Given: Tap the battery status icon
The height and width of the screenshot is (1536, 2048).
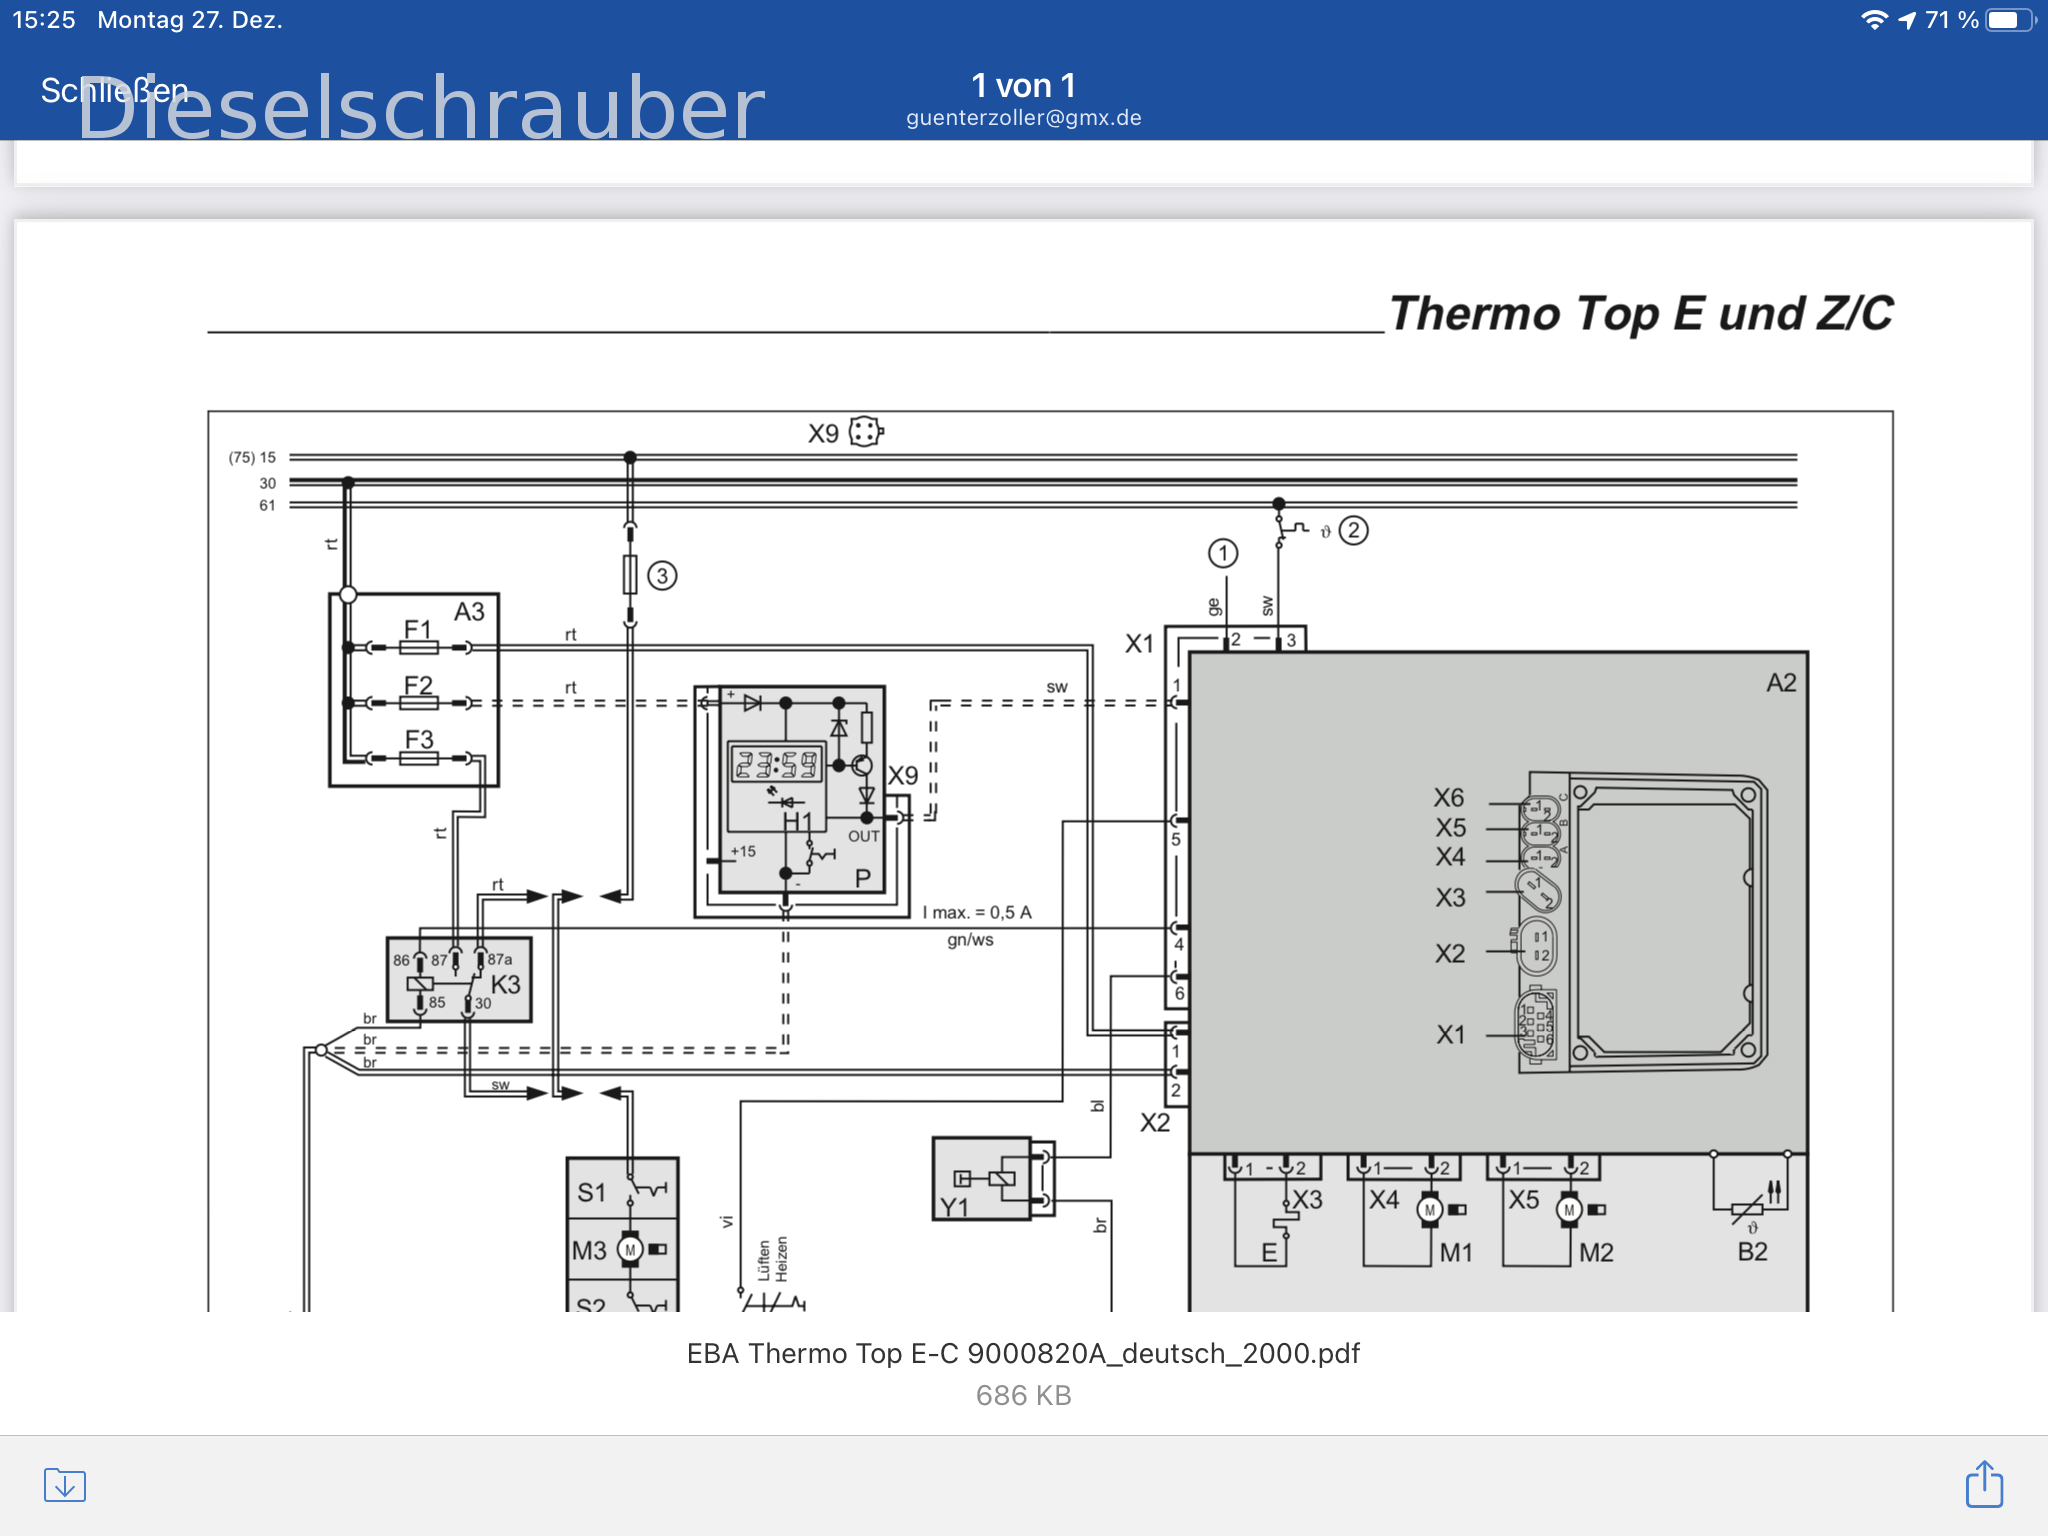Looking at the screenshot, I should point(2011,20).
